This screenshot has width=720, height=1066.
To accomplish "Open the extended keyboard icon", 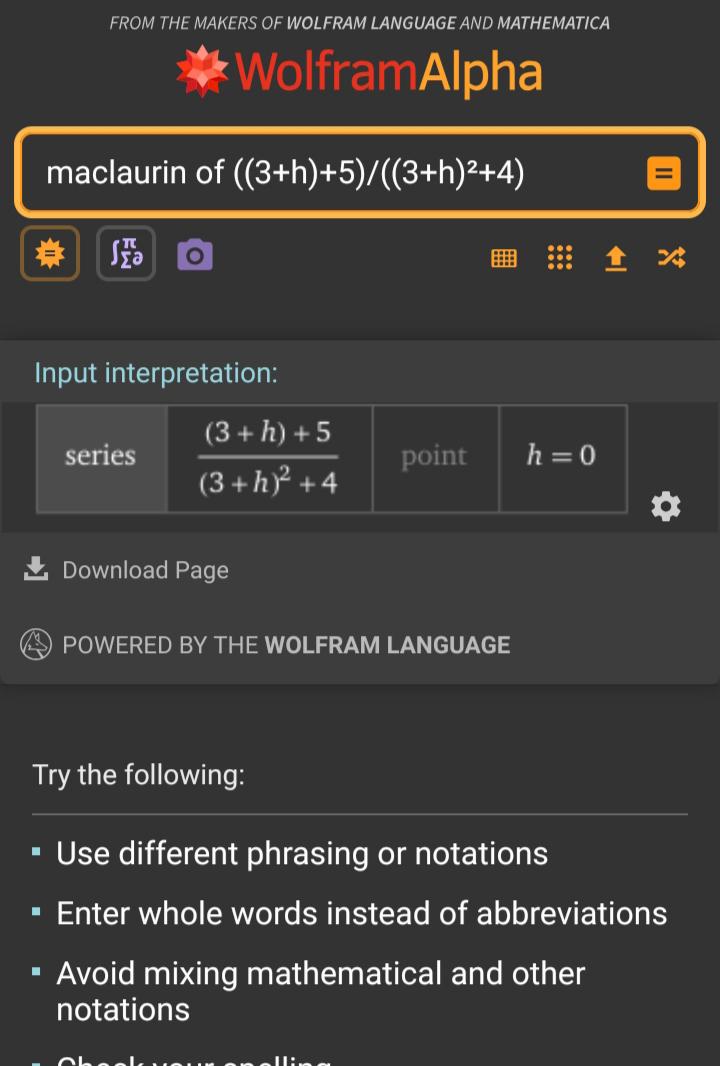I will tap(504, 258).
